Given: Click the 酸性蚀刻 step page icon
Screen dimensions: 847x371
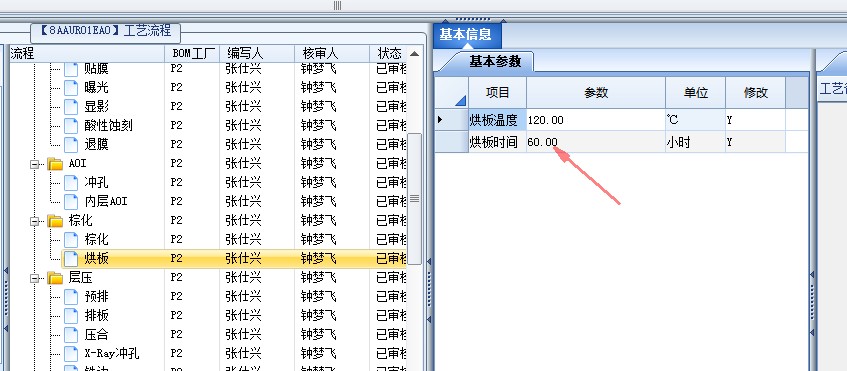Looking at the screenshot, I should point(71,125).
